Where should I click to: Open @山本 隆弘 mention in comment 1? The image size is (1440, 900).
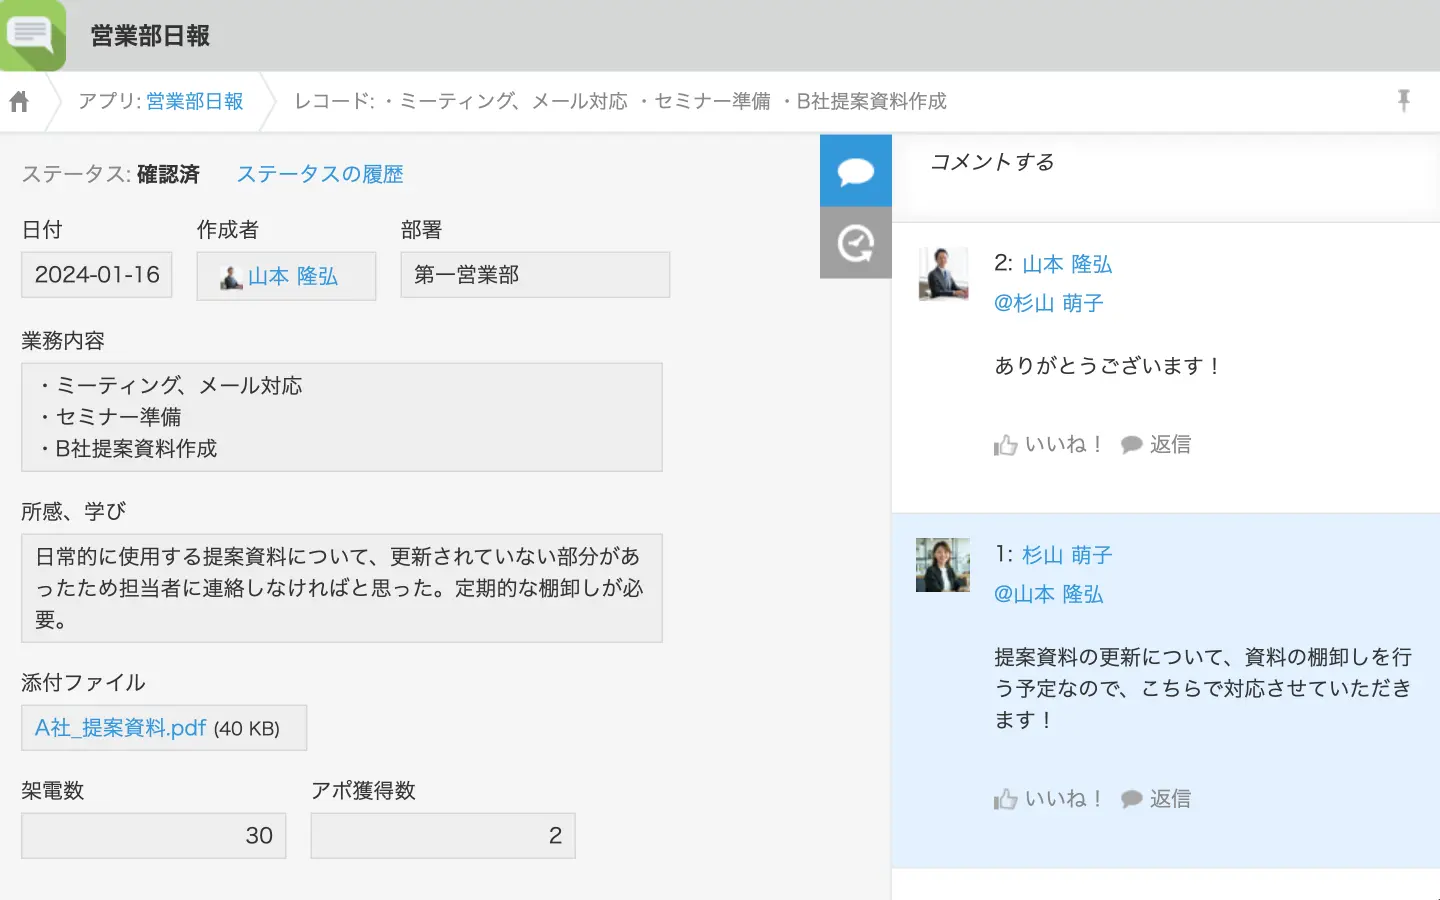[1048, 594]
